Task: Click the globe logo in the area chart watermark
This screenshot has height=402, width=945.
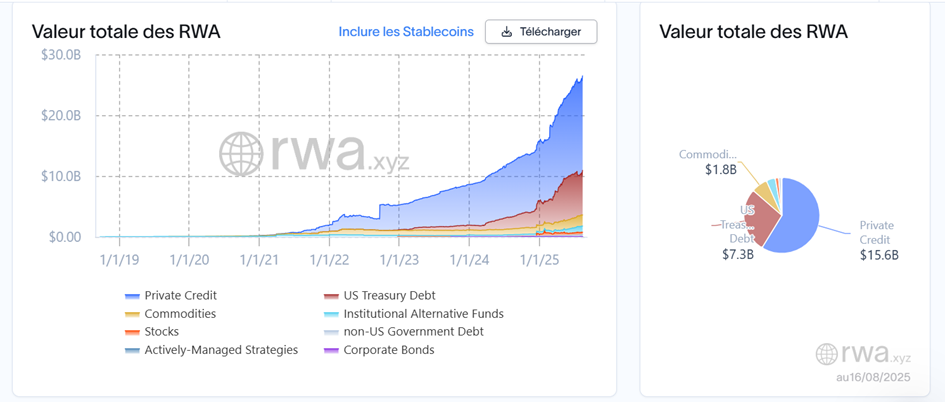Action: coord(243,154)
